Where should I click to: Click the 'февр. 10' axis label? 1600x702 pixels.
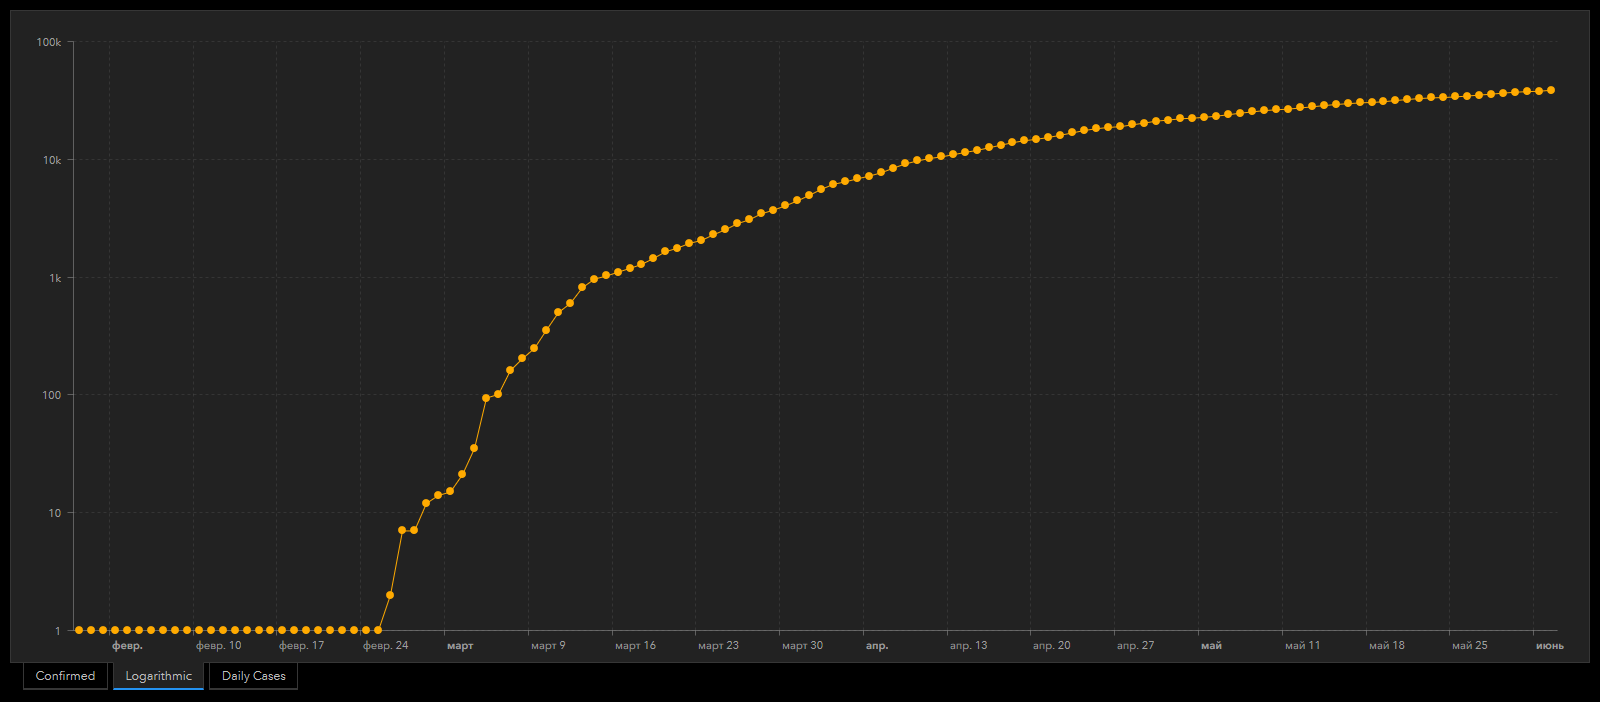coord(219,646)
